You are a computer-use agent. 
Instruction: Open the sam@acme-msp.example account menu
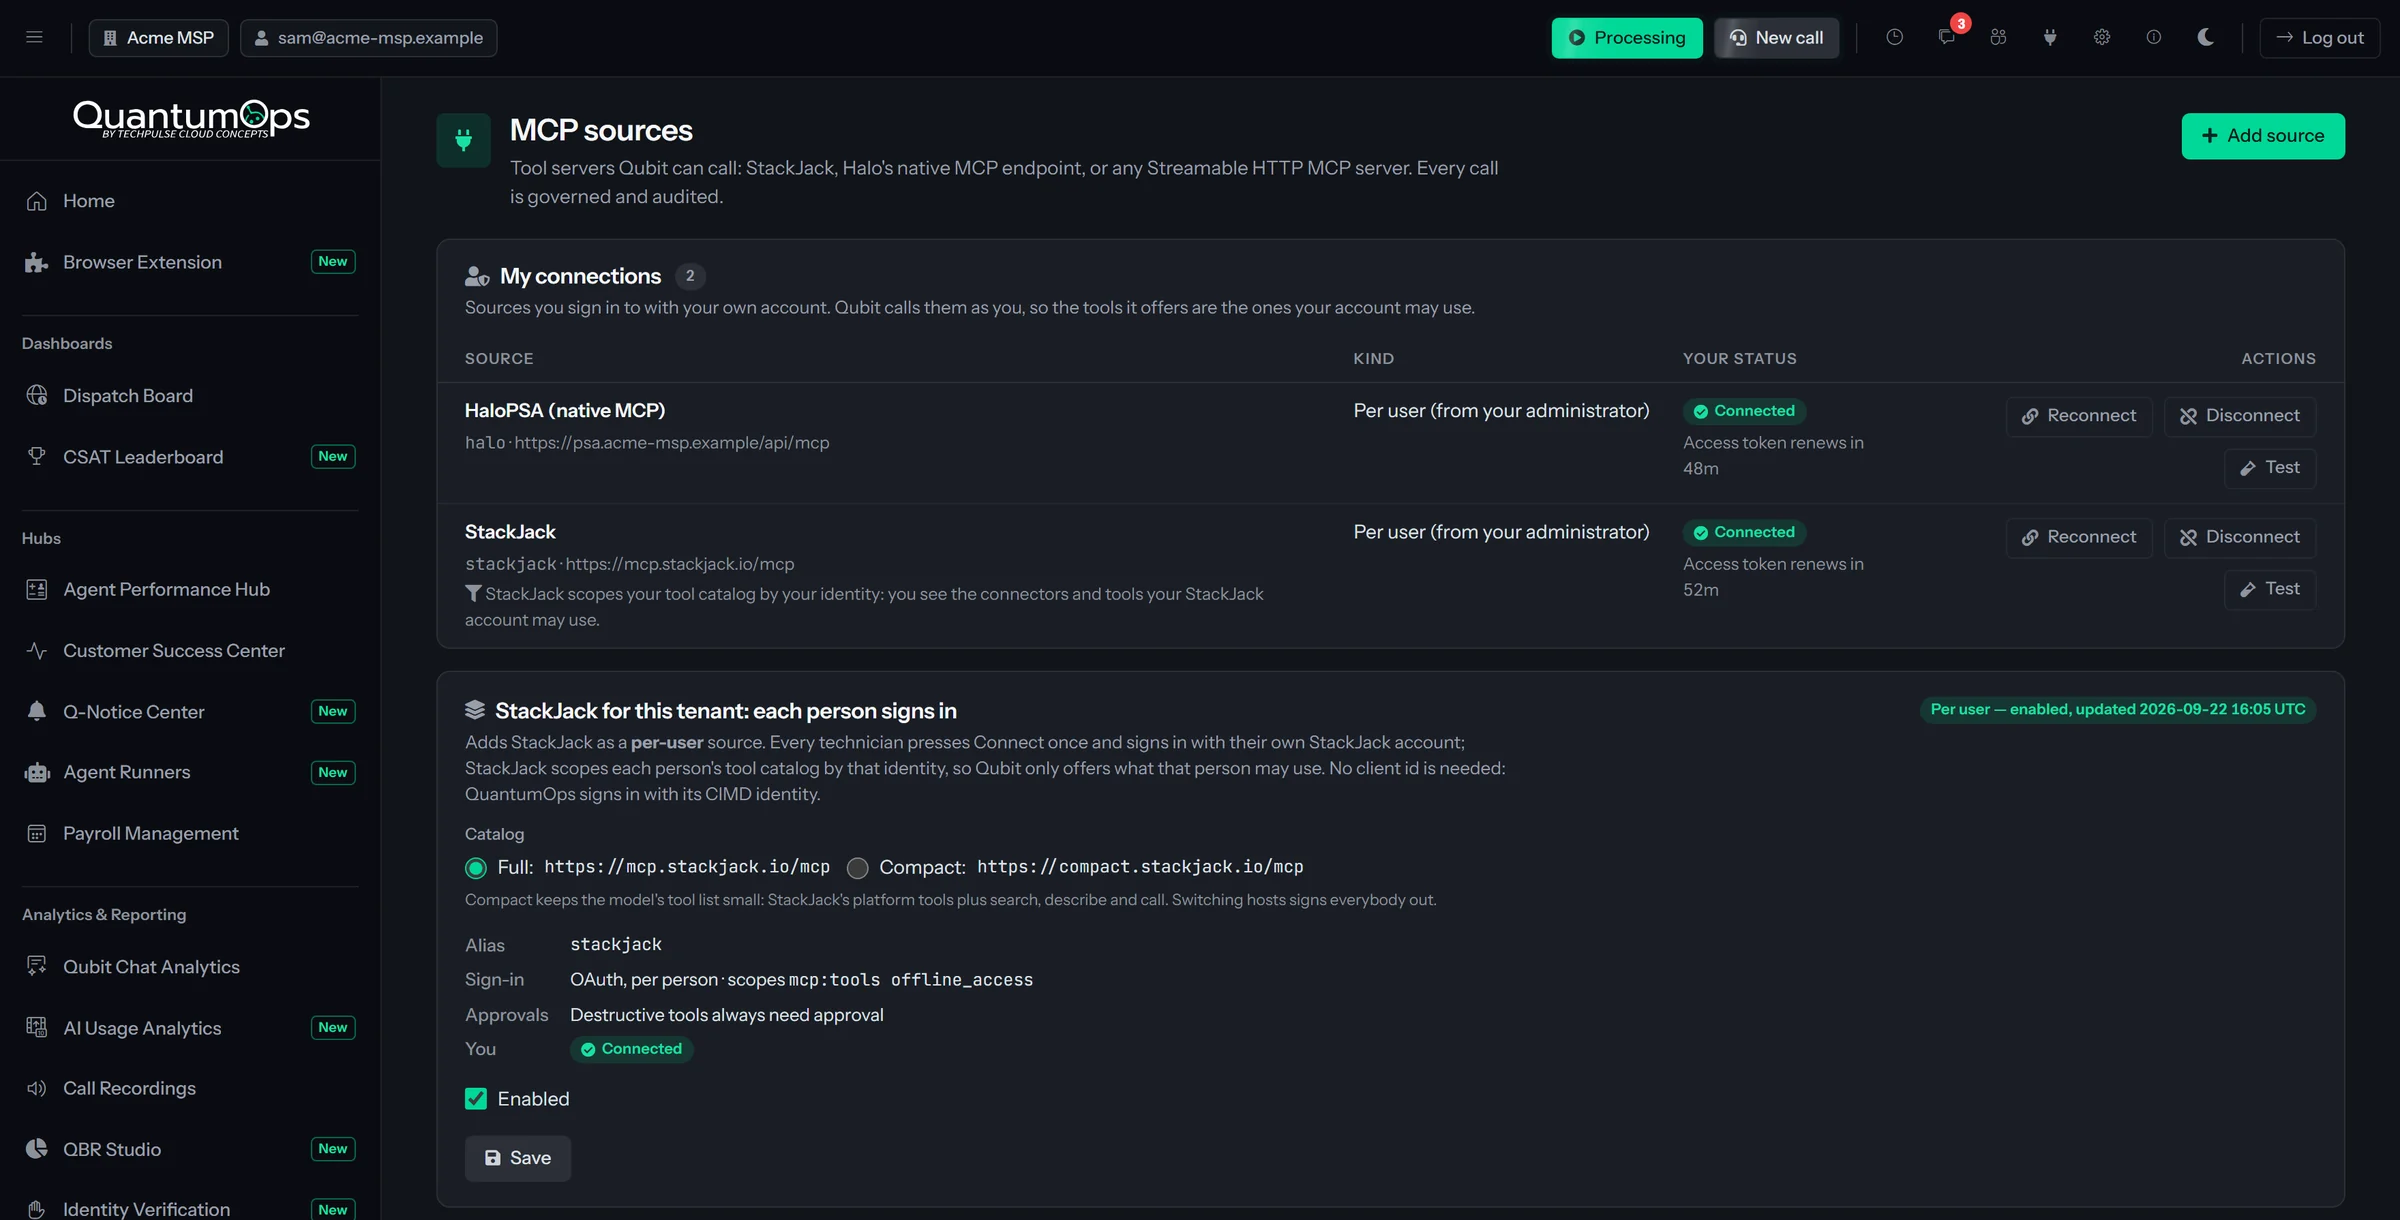(369, 37)
